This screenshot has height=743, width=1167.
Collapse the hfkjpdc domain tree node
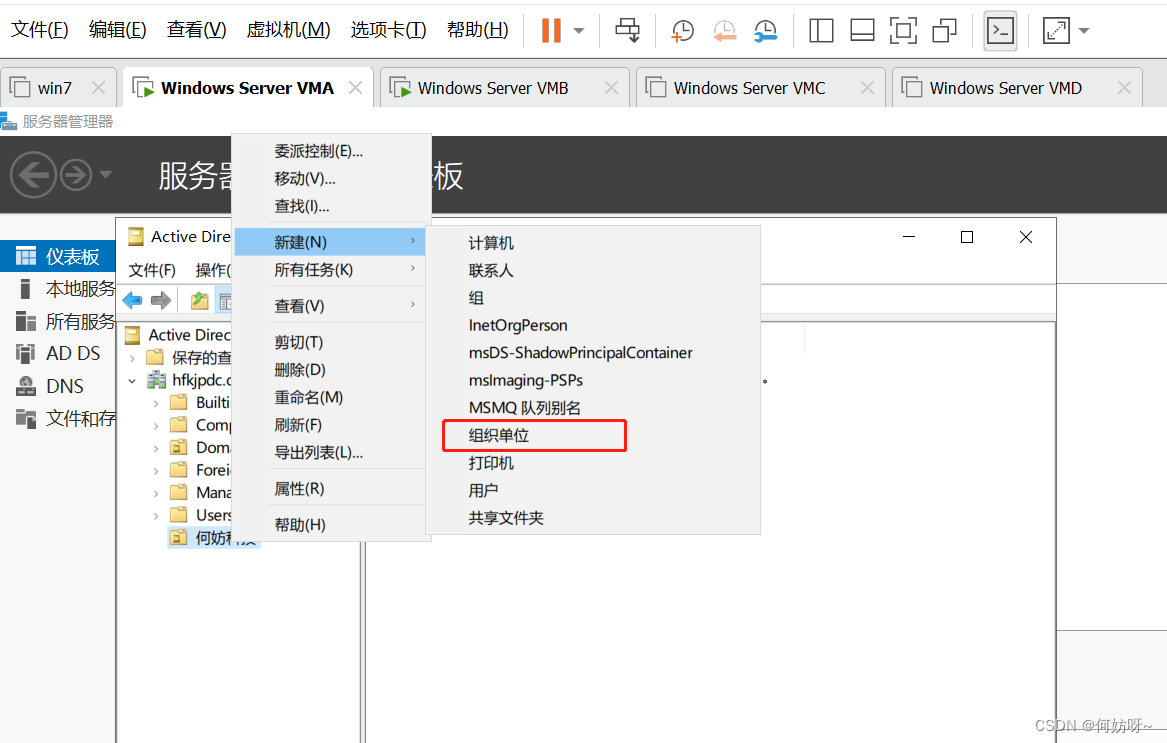pyautogui.click(x=132, y=380)
